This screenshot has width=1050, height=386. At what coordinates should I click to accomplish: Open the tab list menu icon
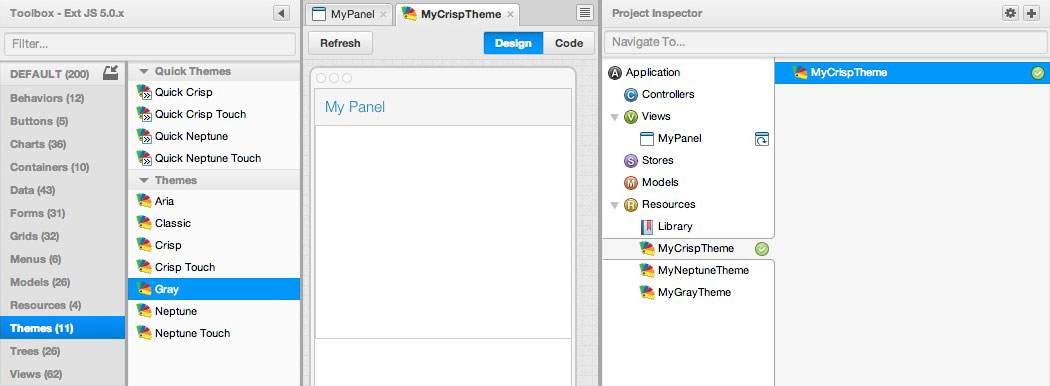click(x=585, y=13)
